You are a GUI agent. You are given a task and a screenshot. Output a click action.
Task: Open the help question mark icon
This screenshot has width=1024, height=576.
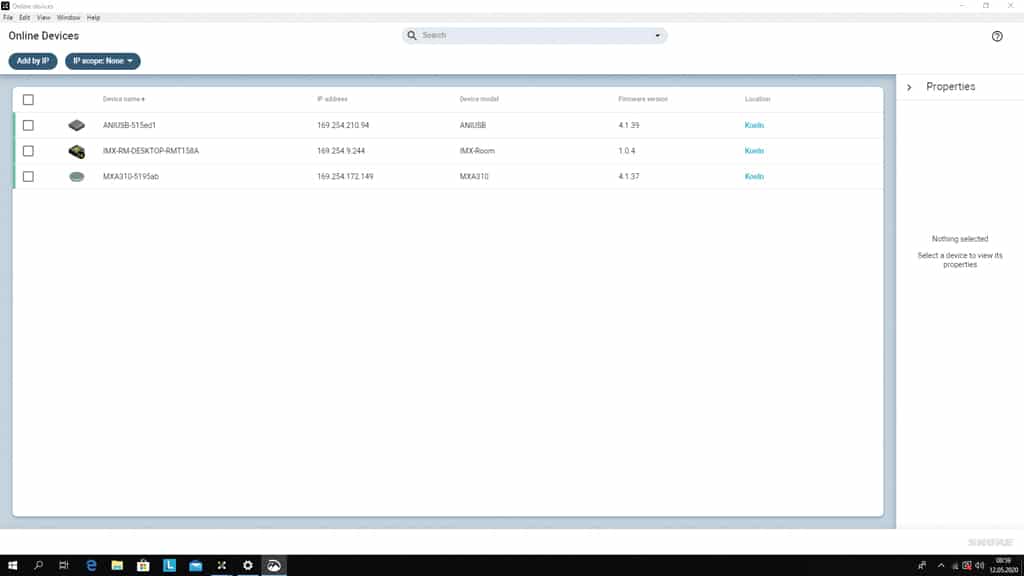pos(997,36)
